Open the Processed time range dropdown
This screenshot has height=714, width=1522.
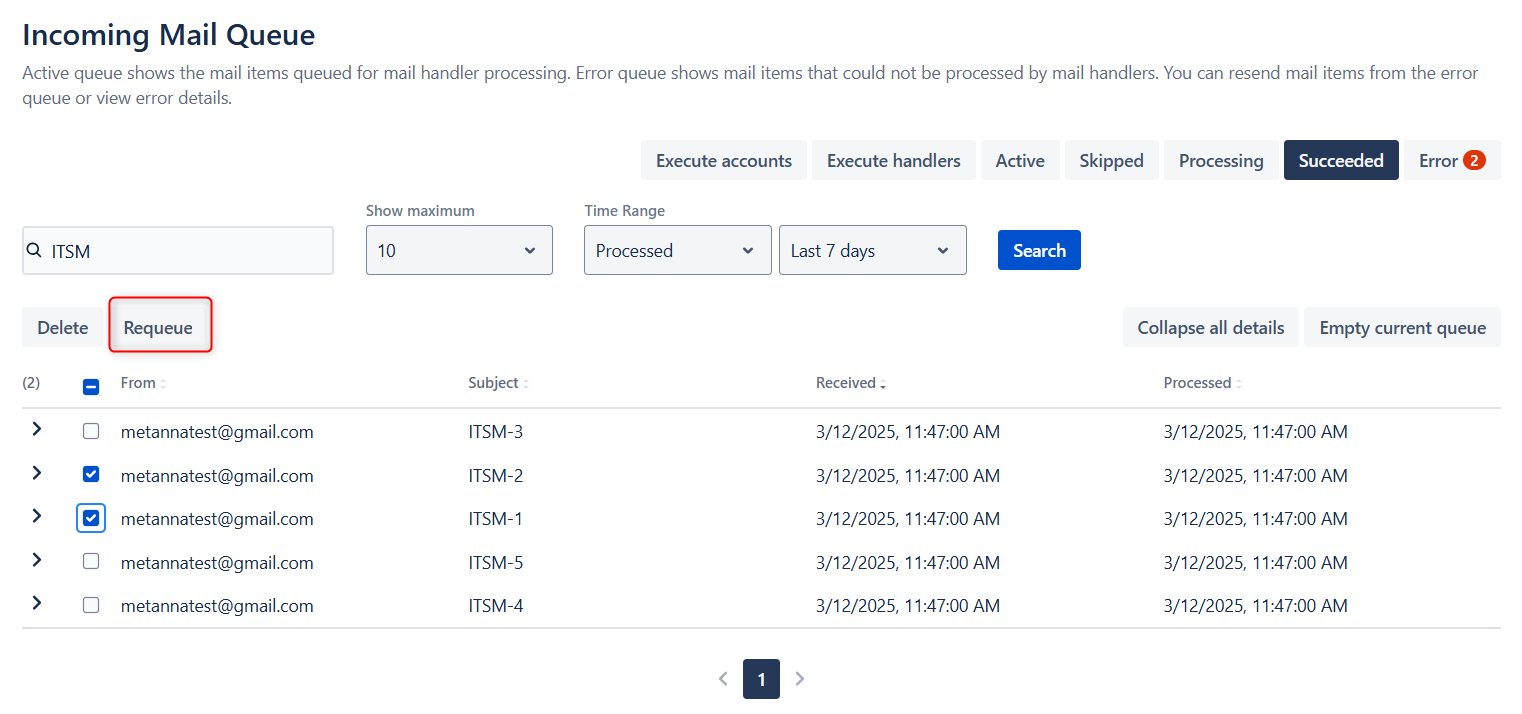(677, 250)
